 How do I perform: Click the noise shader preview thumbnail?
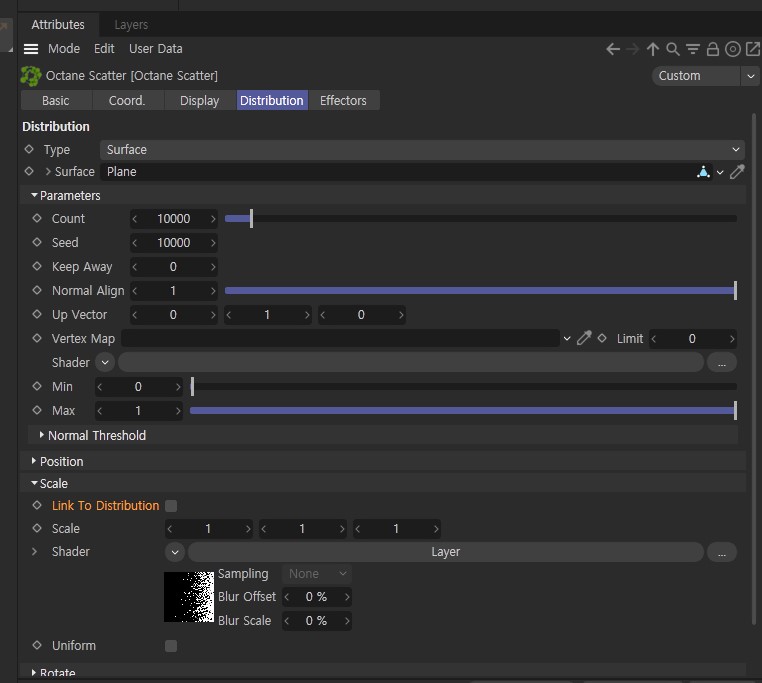(189, 597)
